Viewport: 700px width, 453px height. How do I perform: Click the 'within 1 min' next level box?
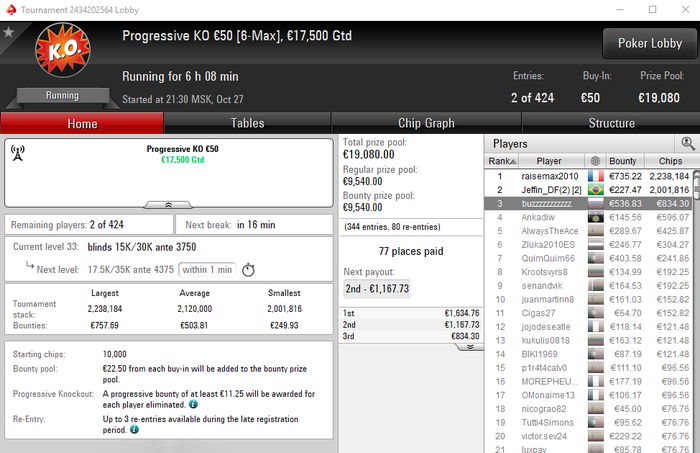pyautogui.click(x=207, y=270)
